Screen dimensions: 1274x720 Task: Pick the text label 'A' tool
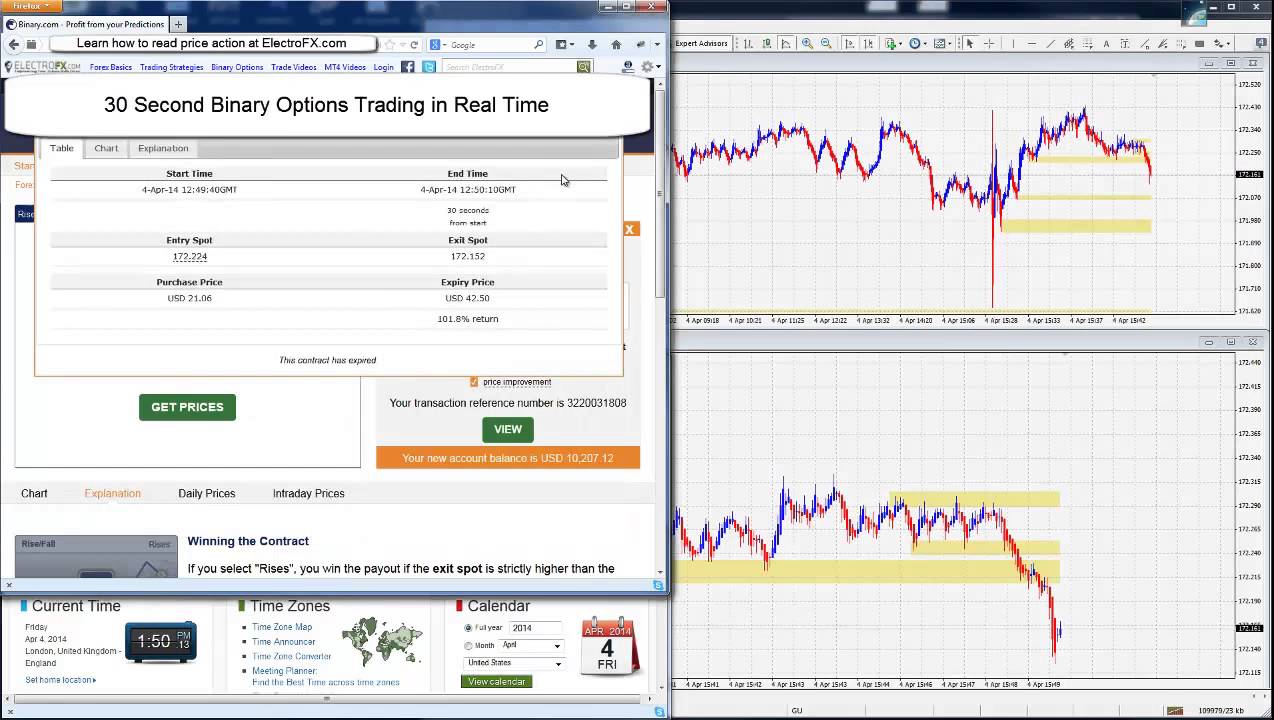pyautogui.click(x=1107, y=44)
